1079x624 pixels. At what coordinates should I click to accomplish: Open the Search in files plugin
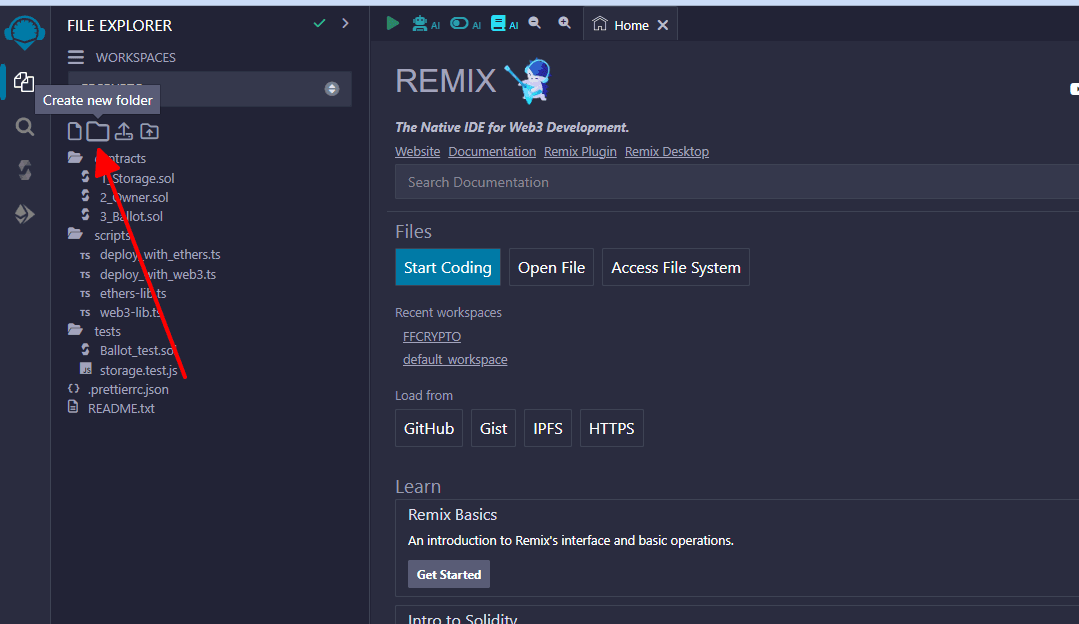[x=25, y=127]
